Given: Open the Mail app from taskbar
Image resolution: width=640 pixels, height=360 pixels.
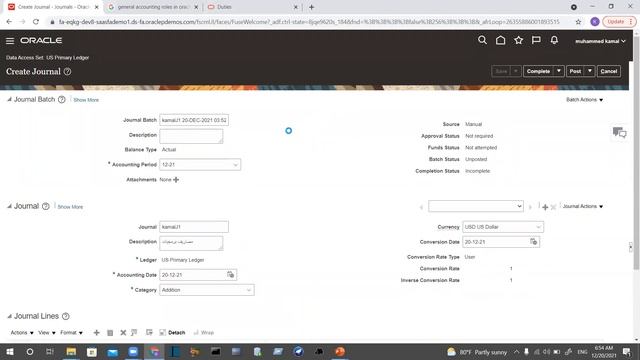Looking at the screenshot, I should [113, 351].
